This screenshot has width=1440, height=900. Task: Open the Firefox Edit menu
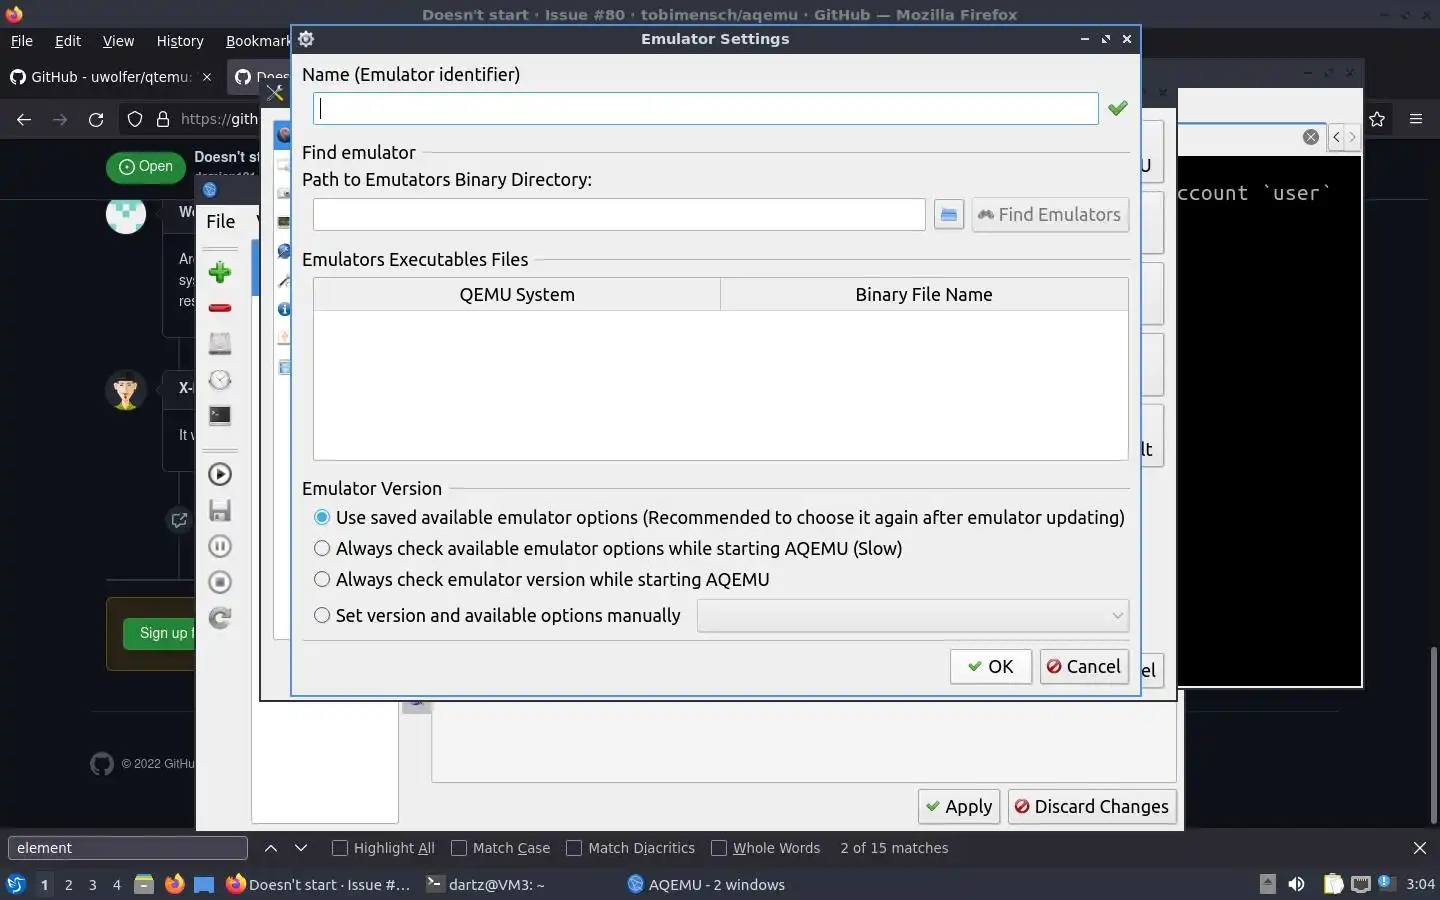click(x=68, y=41)
